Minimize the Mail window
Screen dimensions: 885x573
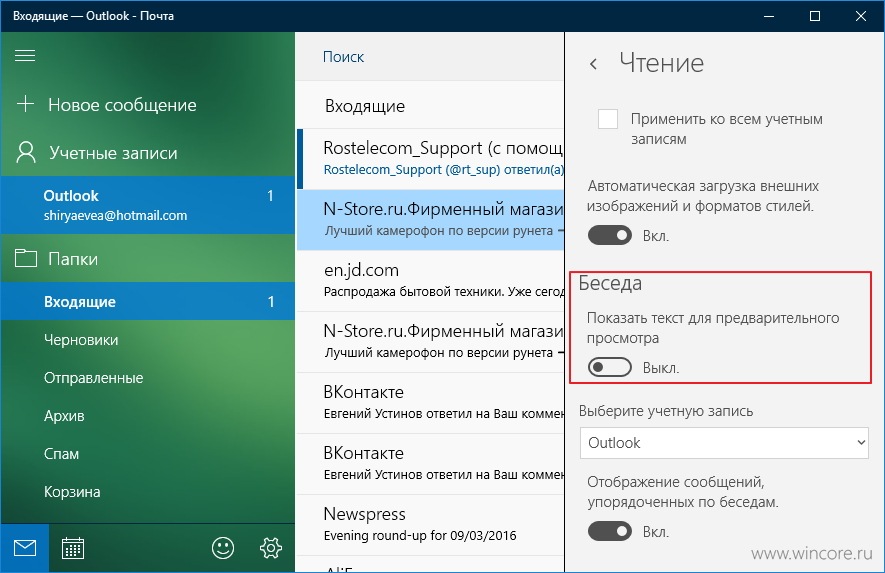pos(769,16)
